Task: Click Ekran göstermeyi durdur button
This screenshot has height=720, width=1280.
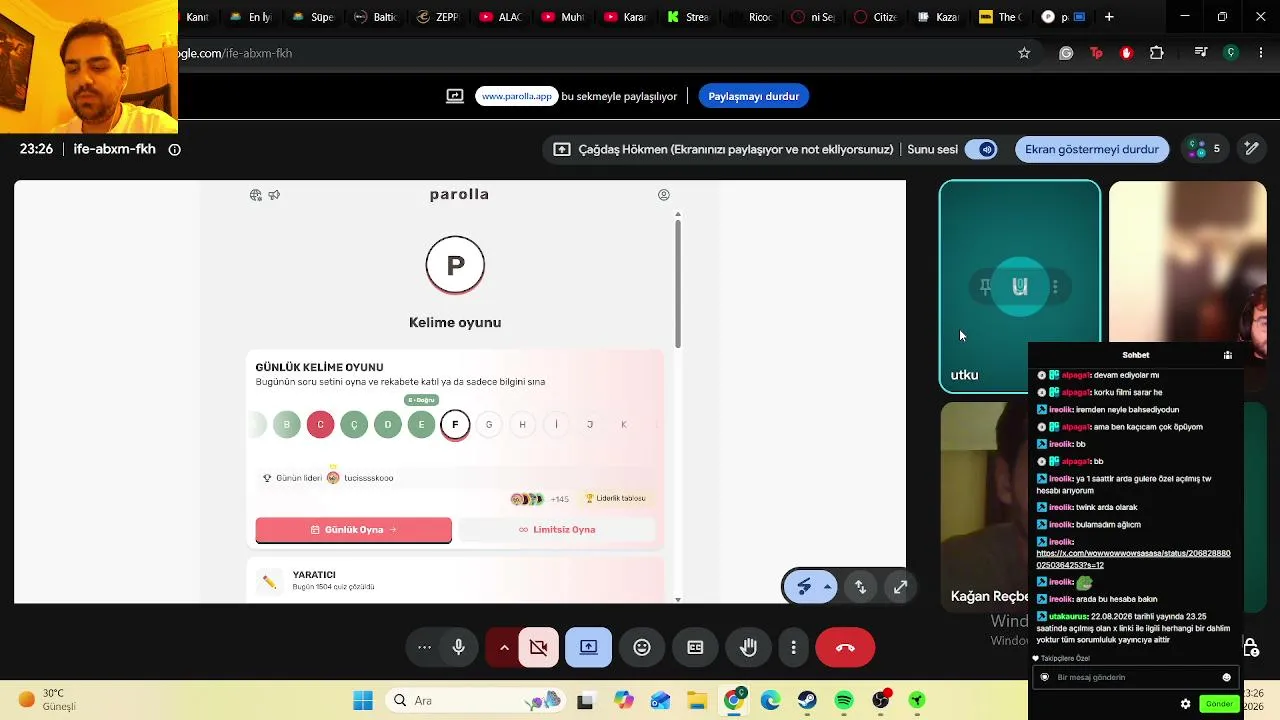Action: click(1092, 149)
